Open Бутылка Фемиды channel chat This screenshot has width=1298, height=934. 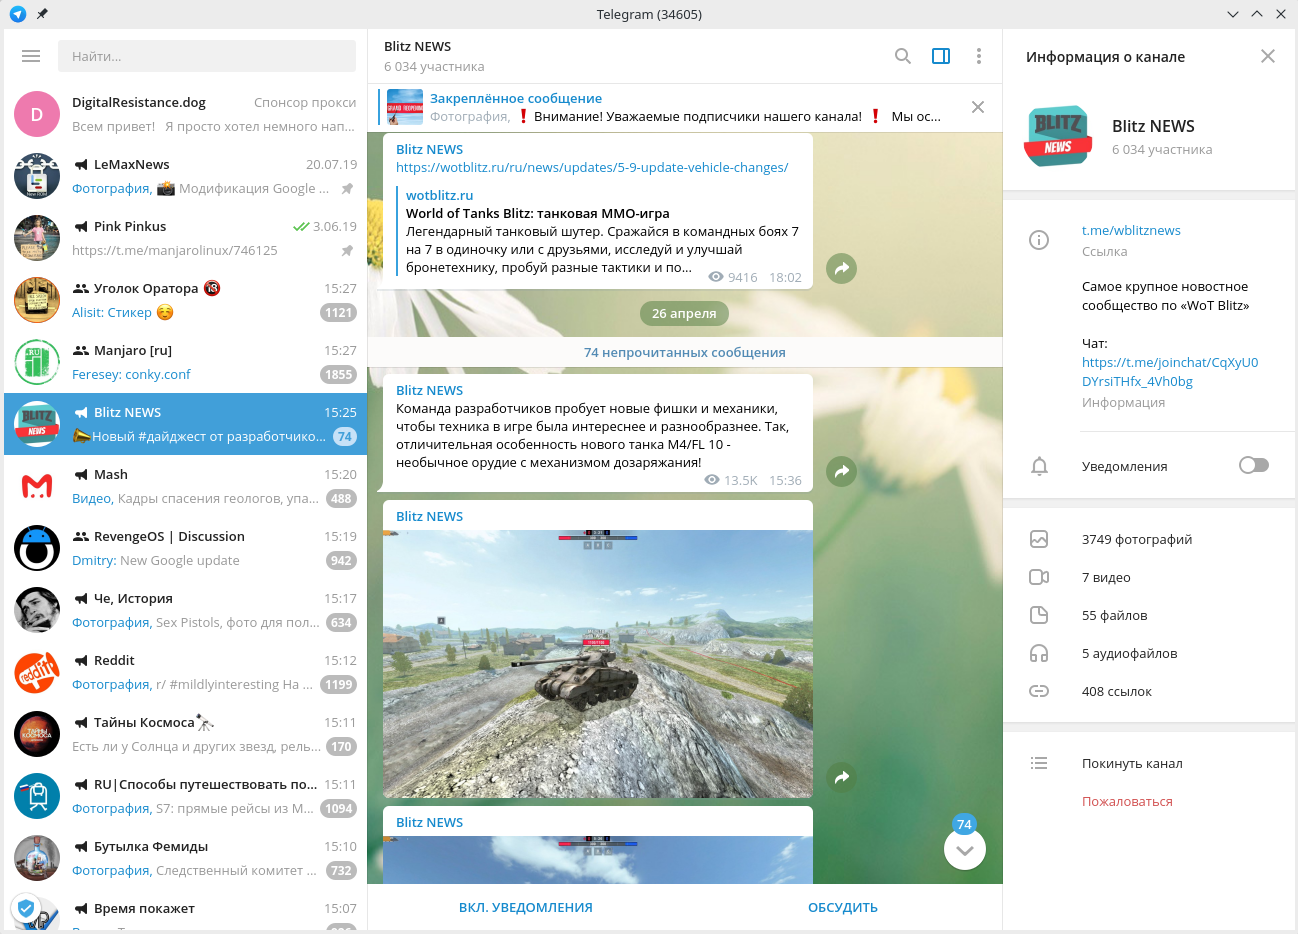point(186,858)
